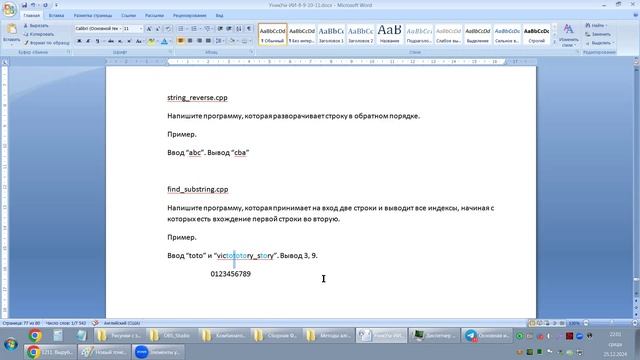Copy selection with Копировать
The image size is (640, 360).
39,34
